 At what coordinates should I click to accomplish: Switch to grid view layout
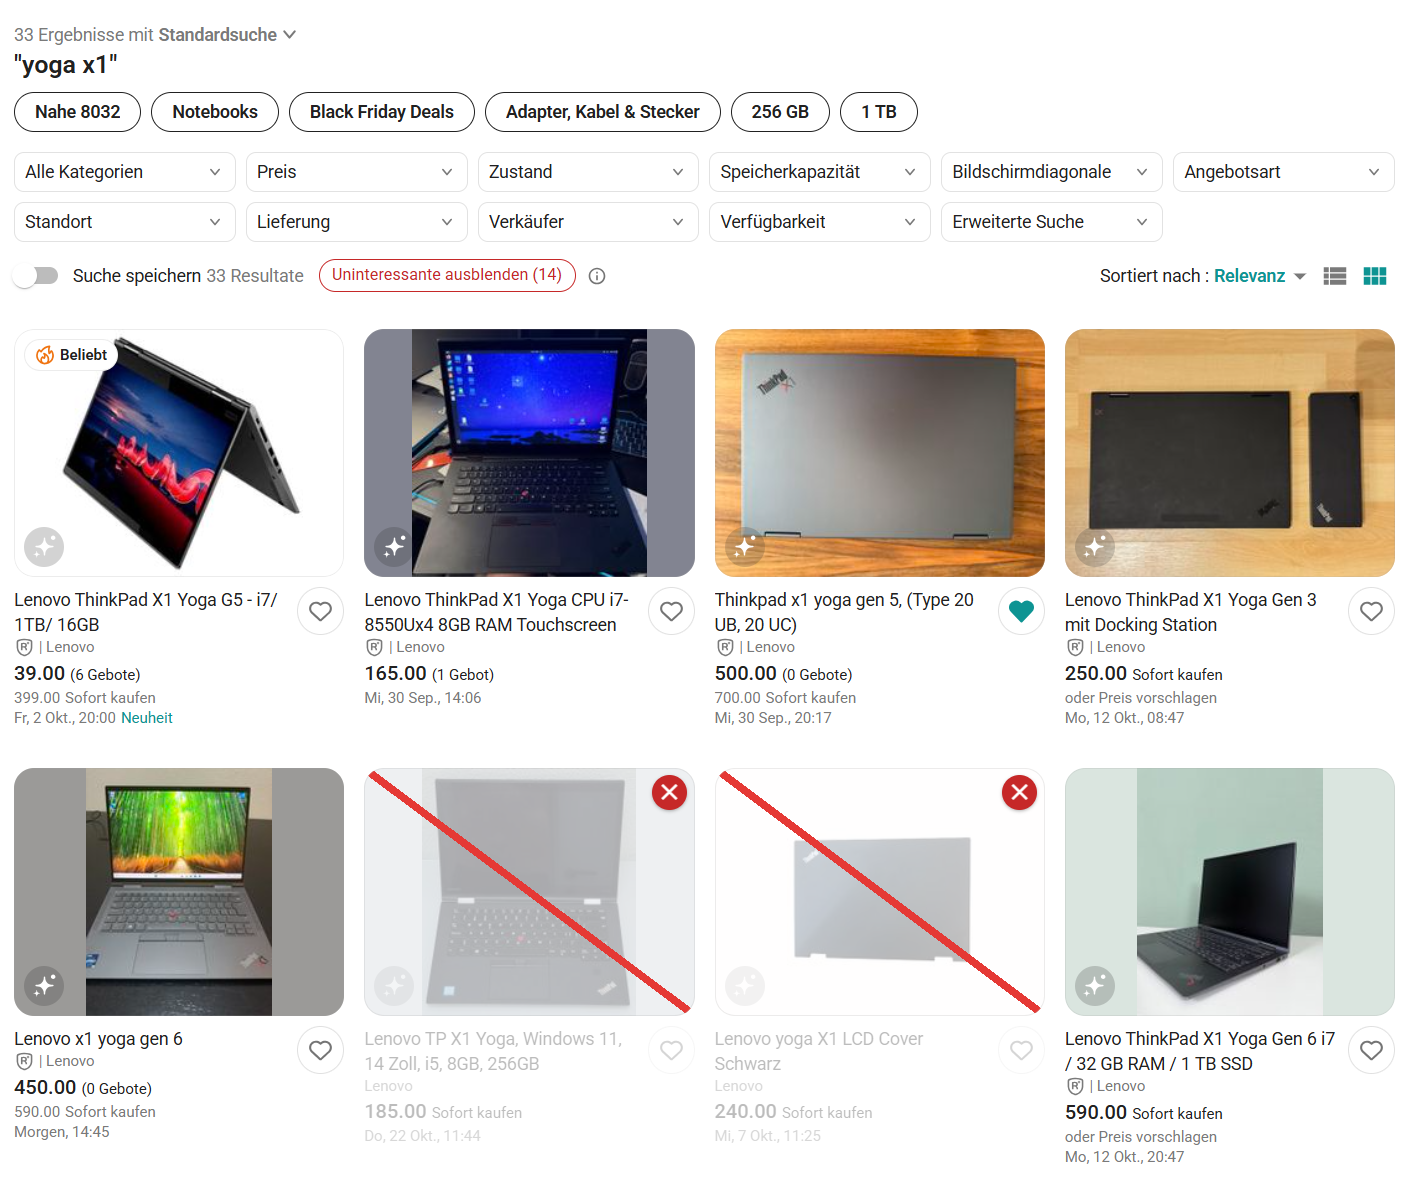[x=1375, y=276]
